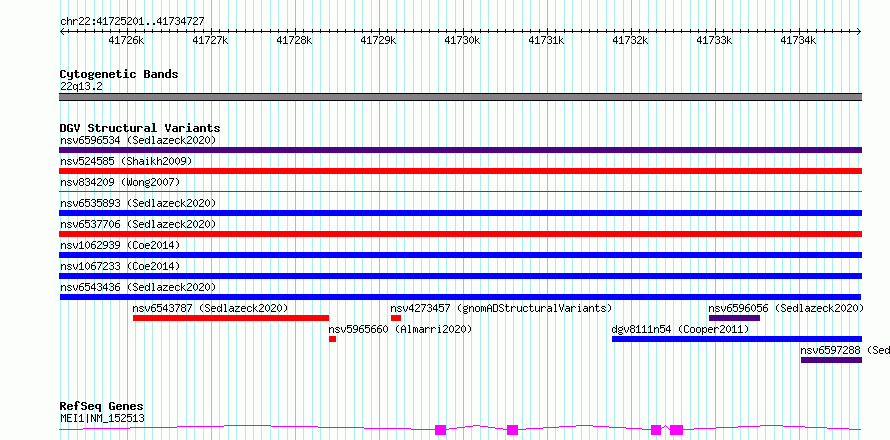Click the 41730k ruler tick label

point(463,40)
